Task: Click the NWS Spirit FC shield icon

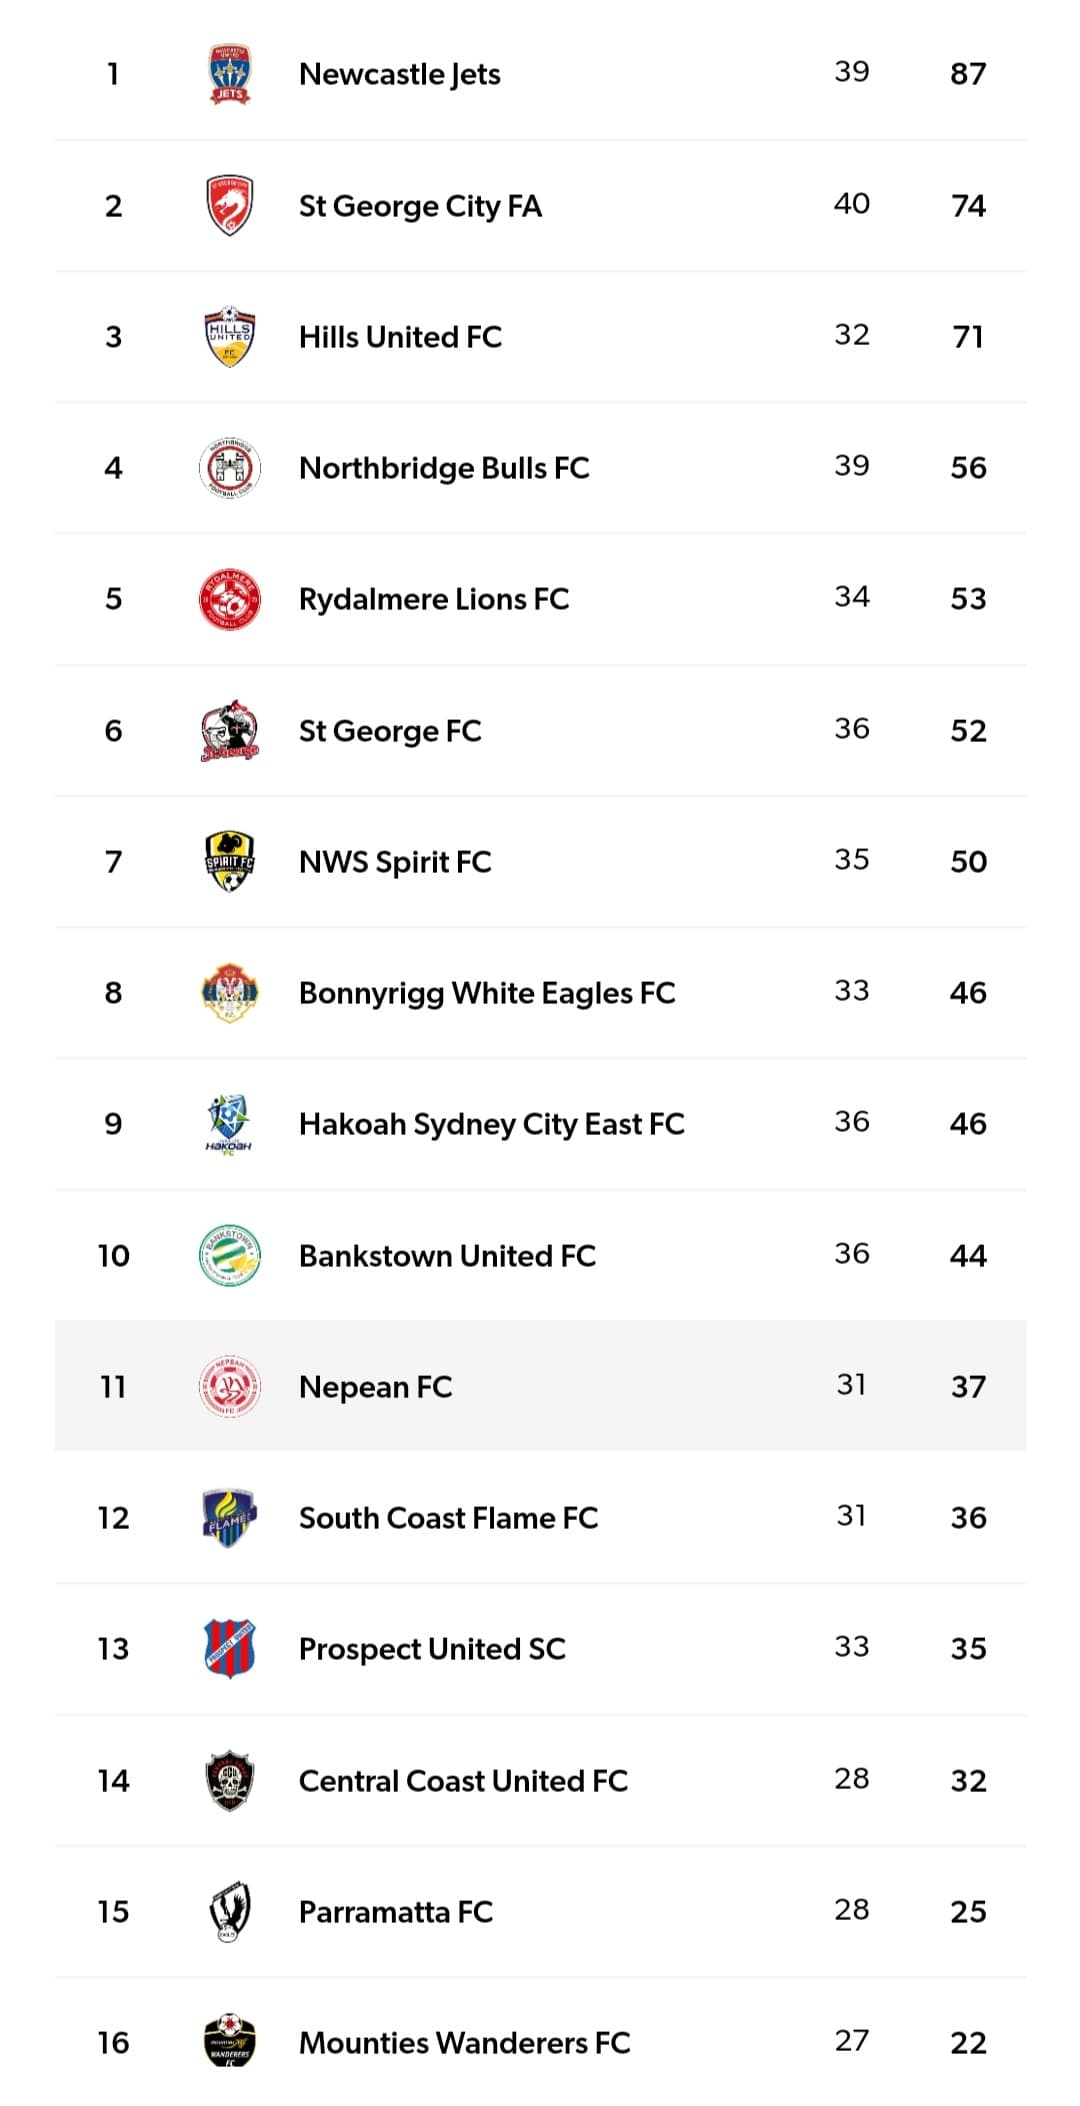Action: (x=229, y=861)
